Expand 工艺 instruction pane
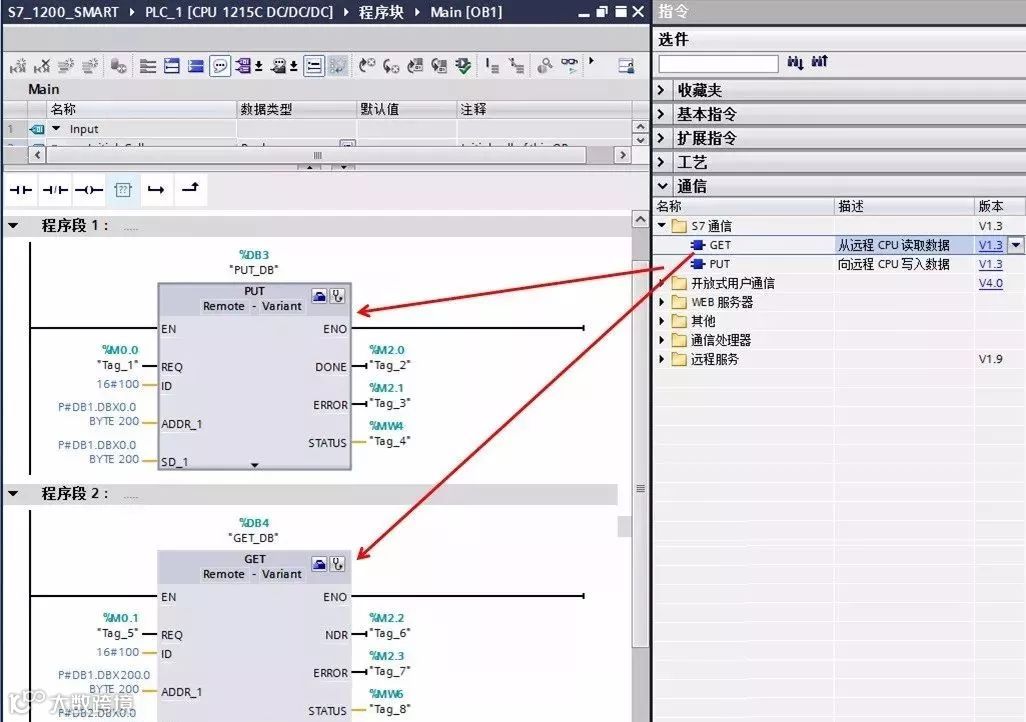 click(662, 162)
